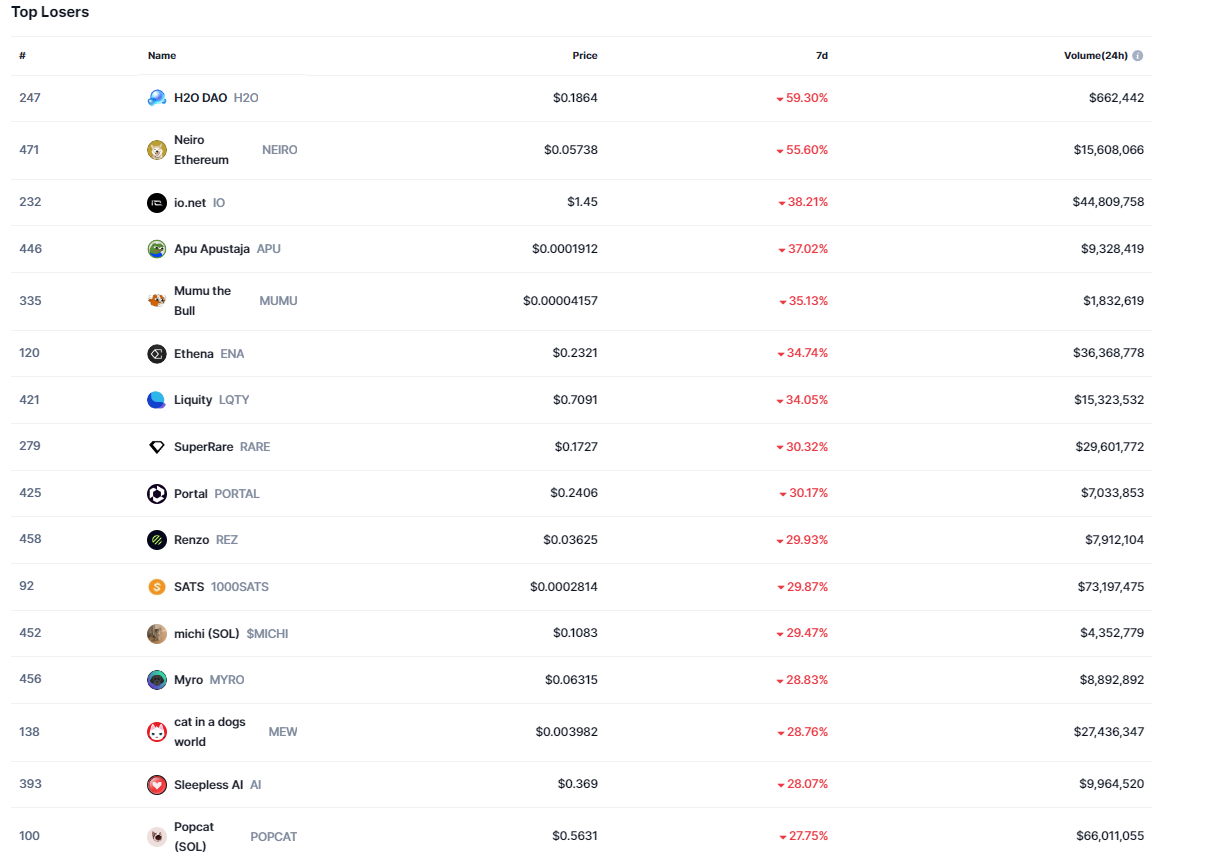The width and height of the screenshot is (1212, 862).
Task: Open the Portal PORTAL coin page
Action: 191,494
